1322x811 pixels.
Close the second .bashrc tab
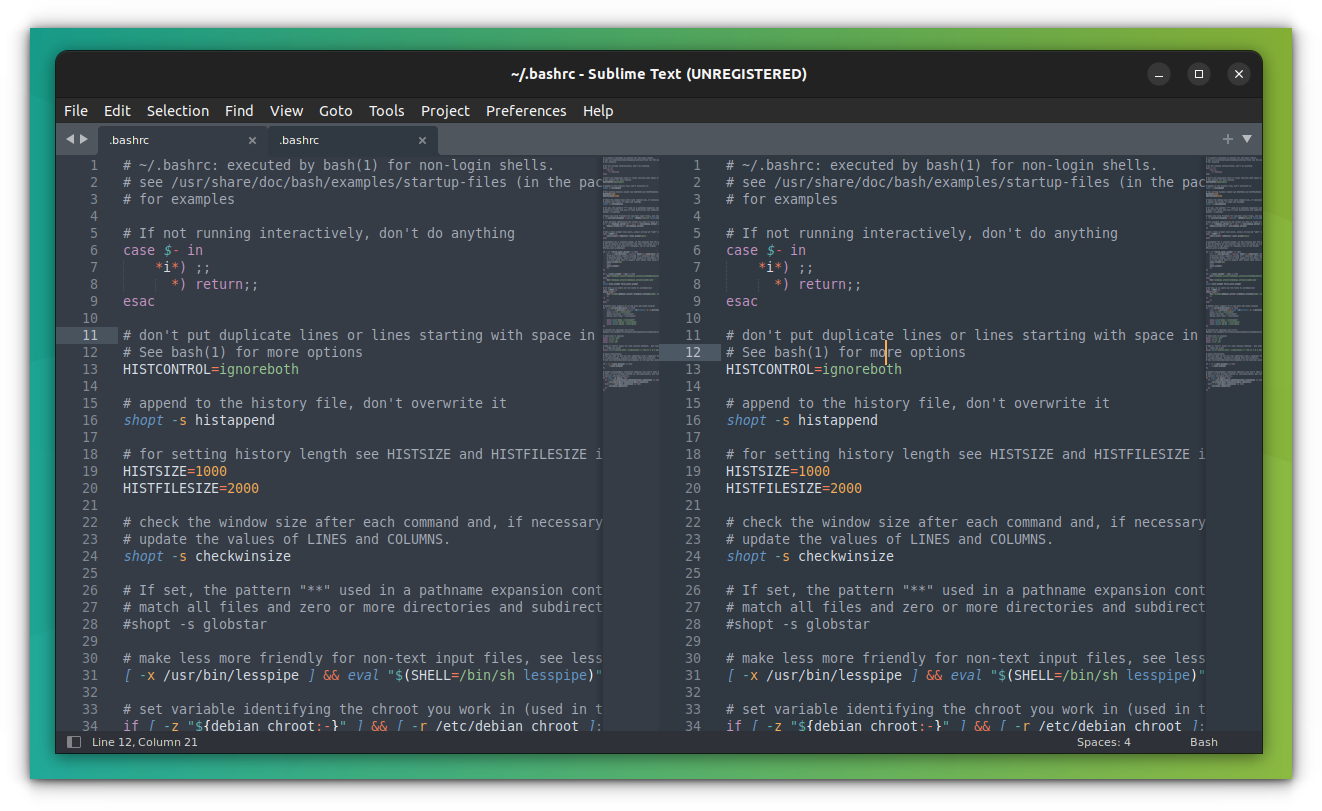[422, 141]
